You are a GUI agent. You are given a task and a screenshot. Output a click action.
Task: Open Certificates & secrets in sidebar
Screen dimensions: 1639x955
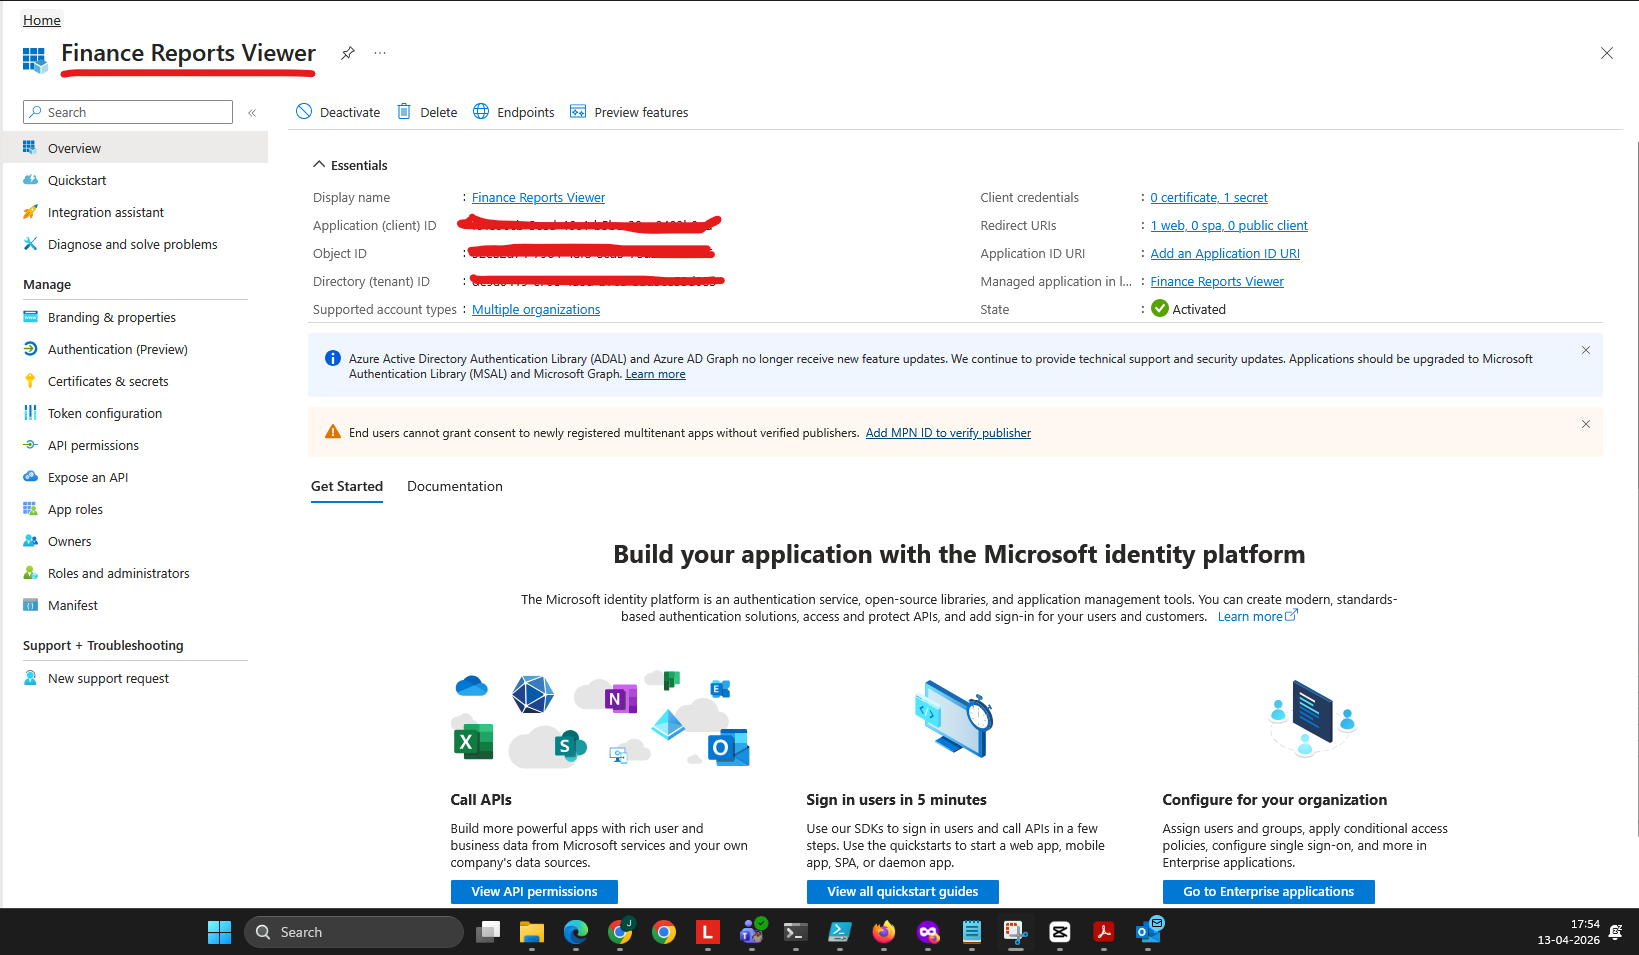[x=108, y=381]
